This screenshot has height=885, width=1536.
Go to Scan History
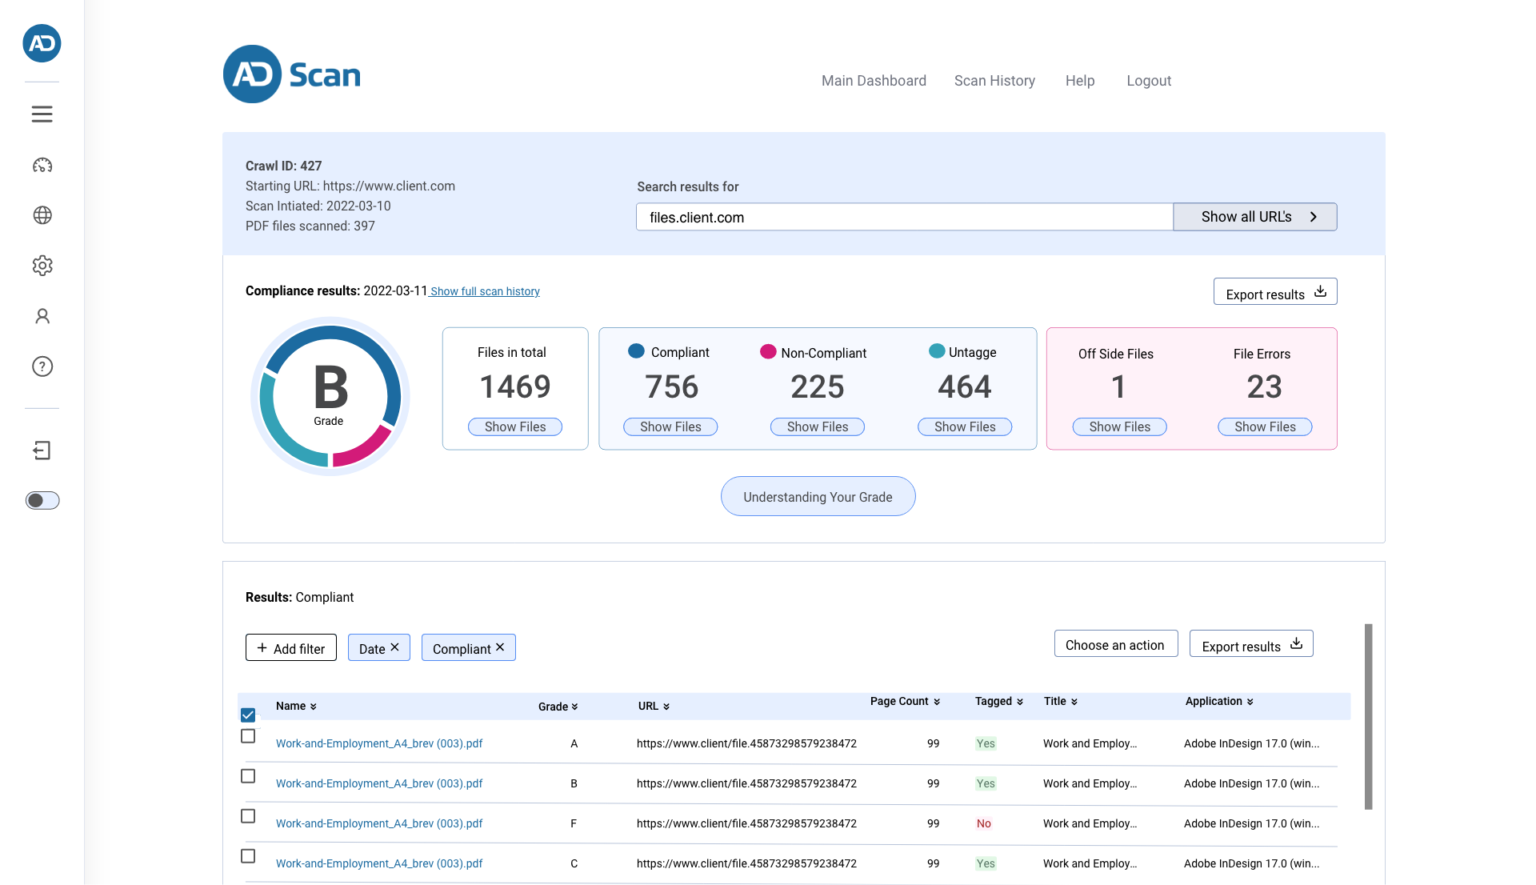coord(994,81)
